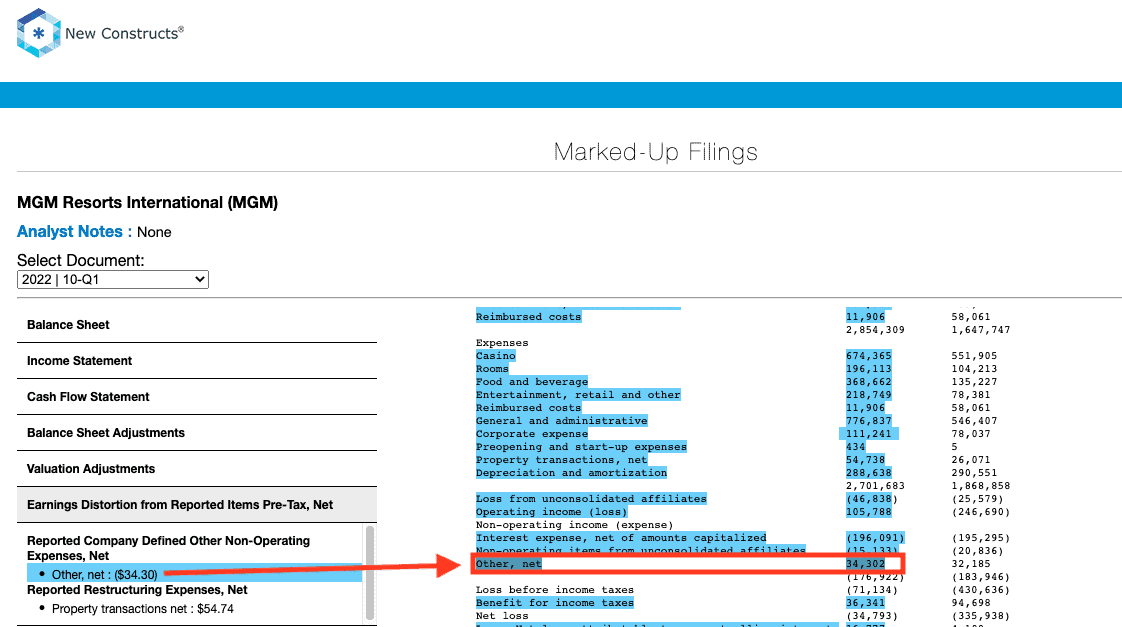Click the 'Reported Company Defined Other Non-Operating Expenses, Net' heading
This screenshot has width=1122, height=627.
(169, 548)
